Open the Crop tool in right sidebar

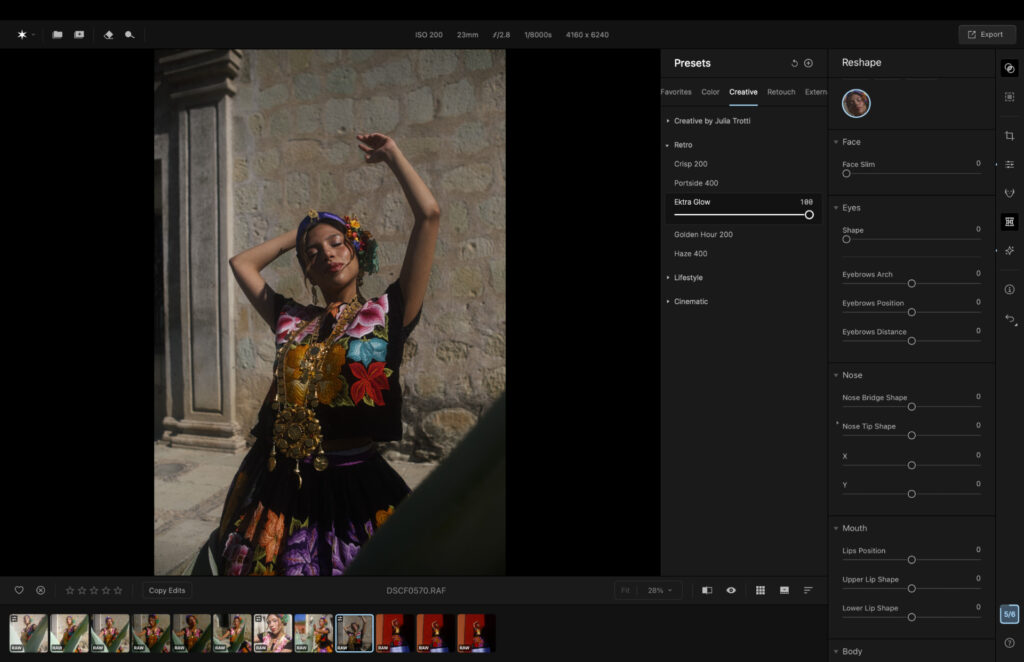[x=1009, y=135]
